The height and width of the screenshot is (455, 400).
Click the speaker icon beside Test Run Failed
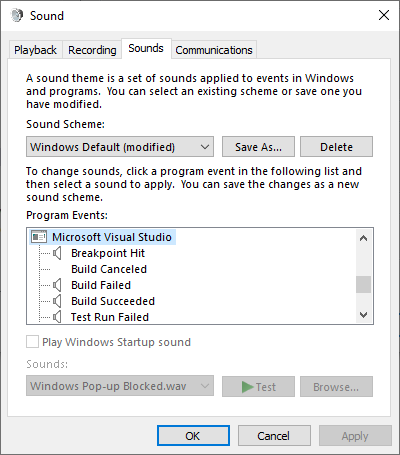[x=57, y=317]
